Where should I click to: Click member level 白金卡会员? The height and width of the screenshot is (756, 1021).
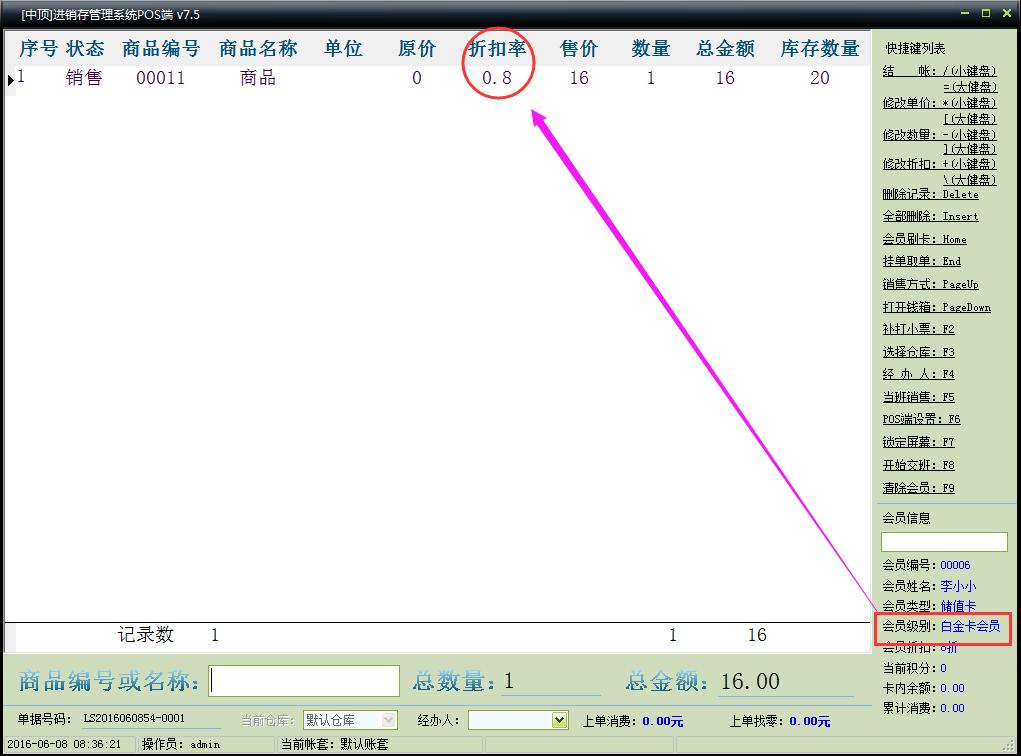coord(970,626)
